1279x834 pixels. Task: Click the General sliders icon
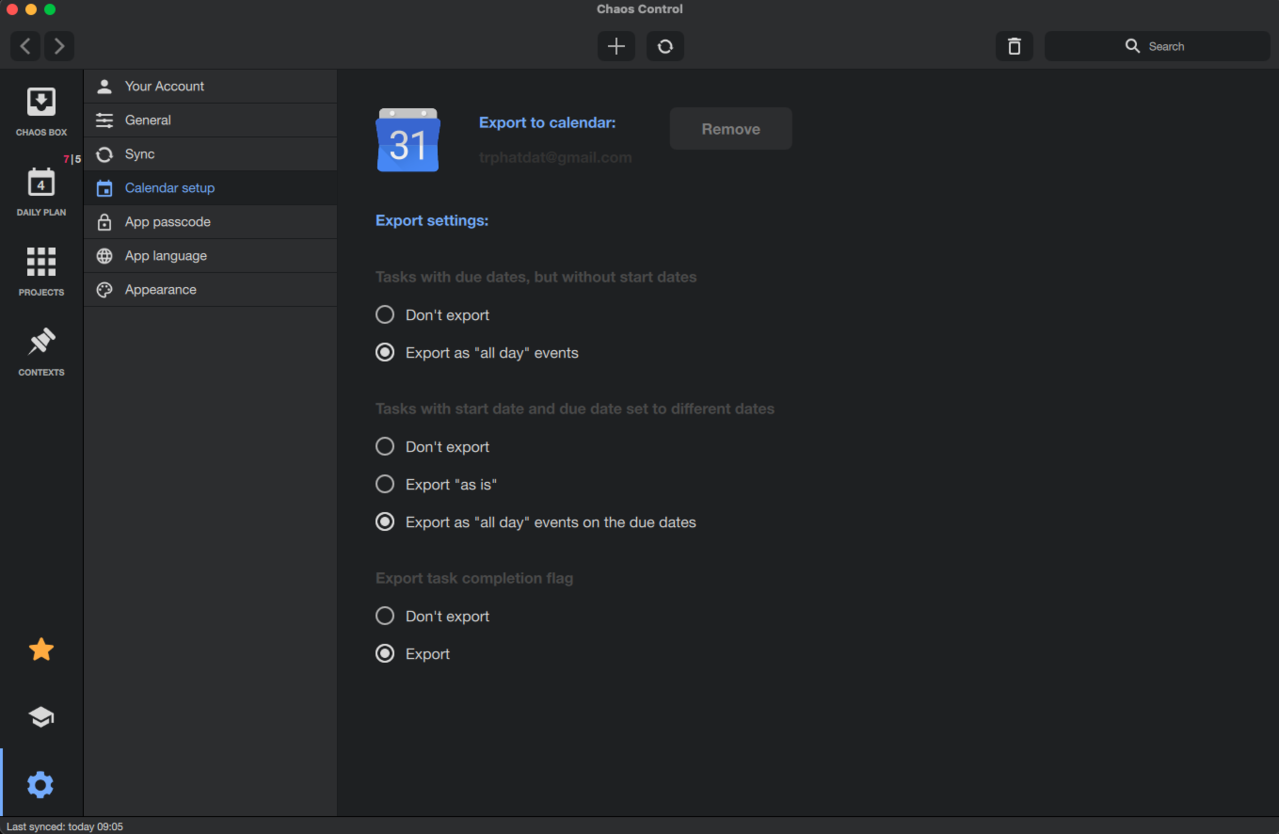click(x=104, y=120)
